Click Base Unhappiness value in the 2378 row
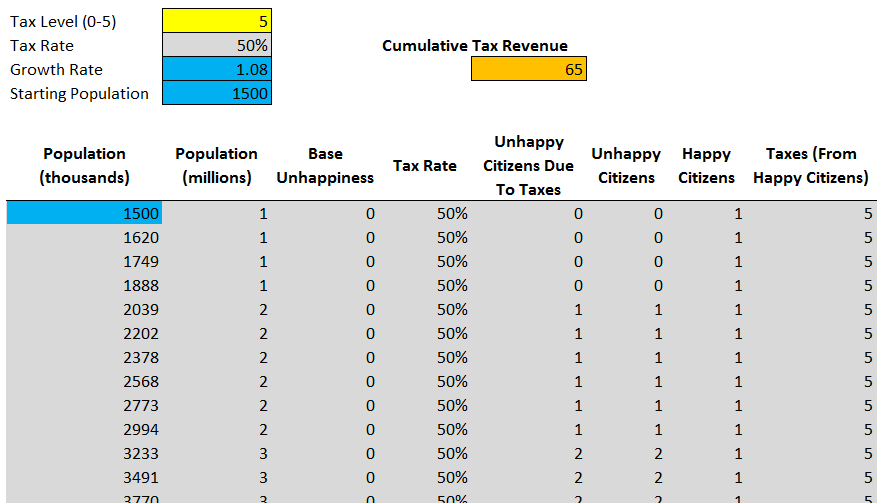 coord(370,358)
